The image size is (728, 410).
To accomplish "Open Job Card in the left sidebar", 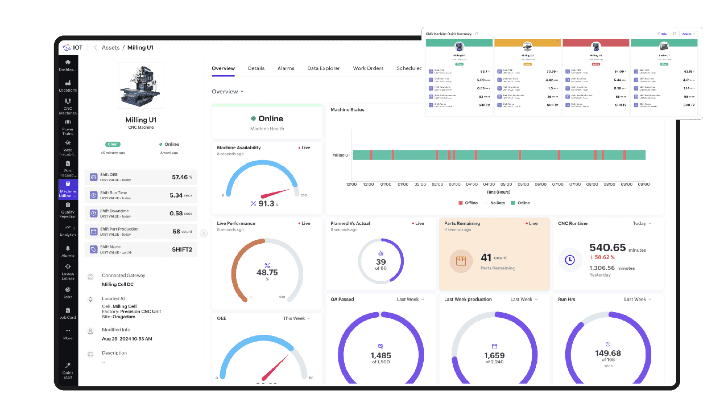I will (68, 313).
